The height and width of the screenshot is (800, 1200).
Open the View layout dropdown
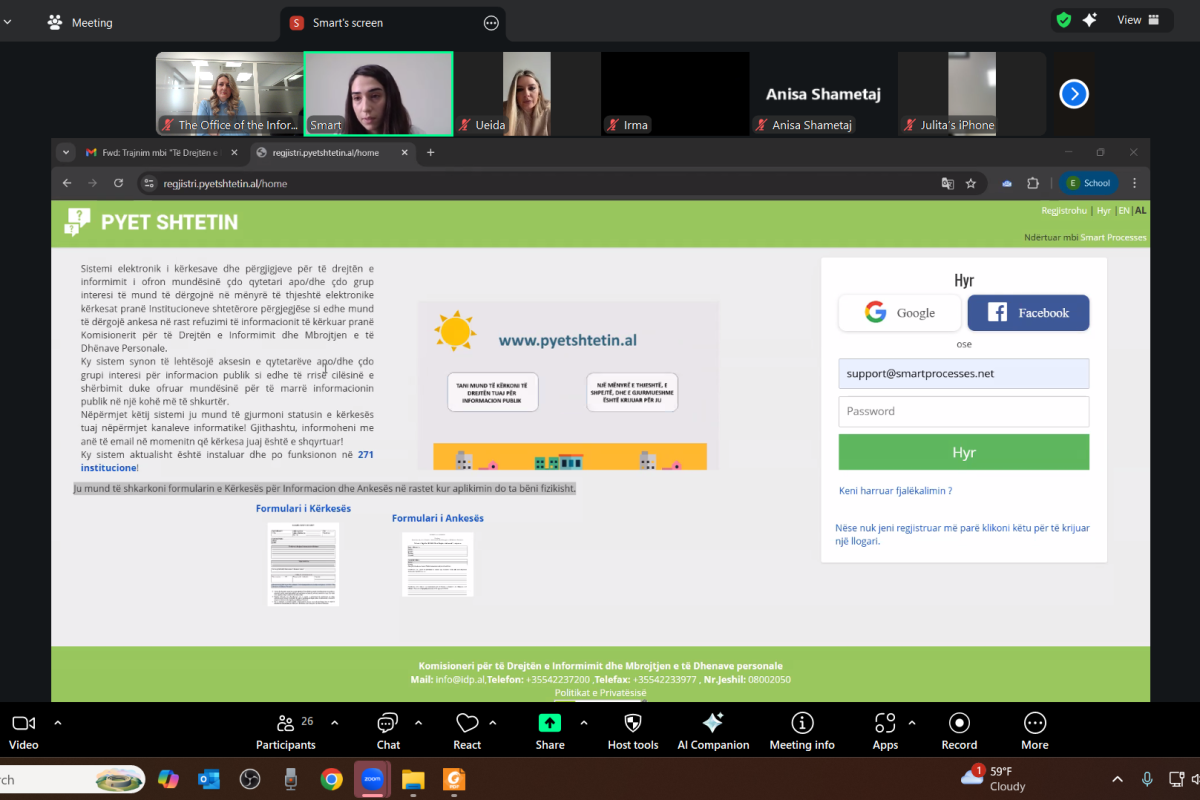[x=1138, y=20]
